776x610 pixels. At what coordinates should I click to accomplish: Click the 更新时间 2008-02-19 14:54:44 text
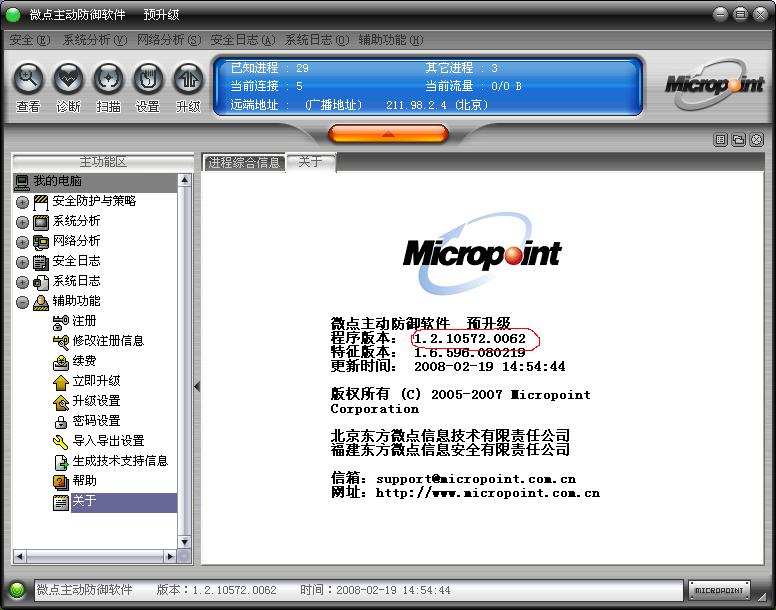point(448,367)
